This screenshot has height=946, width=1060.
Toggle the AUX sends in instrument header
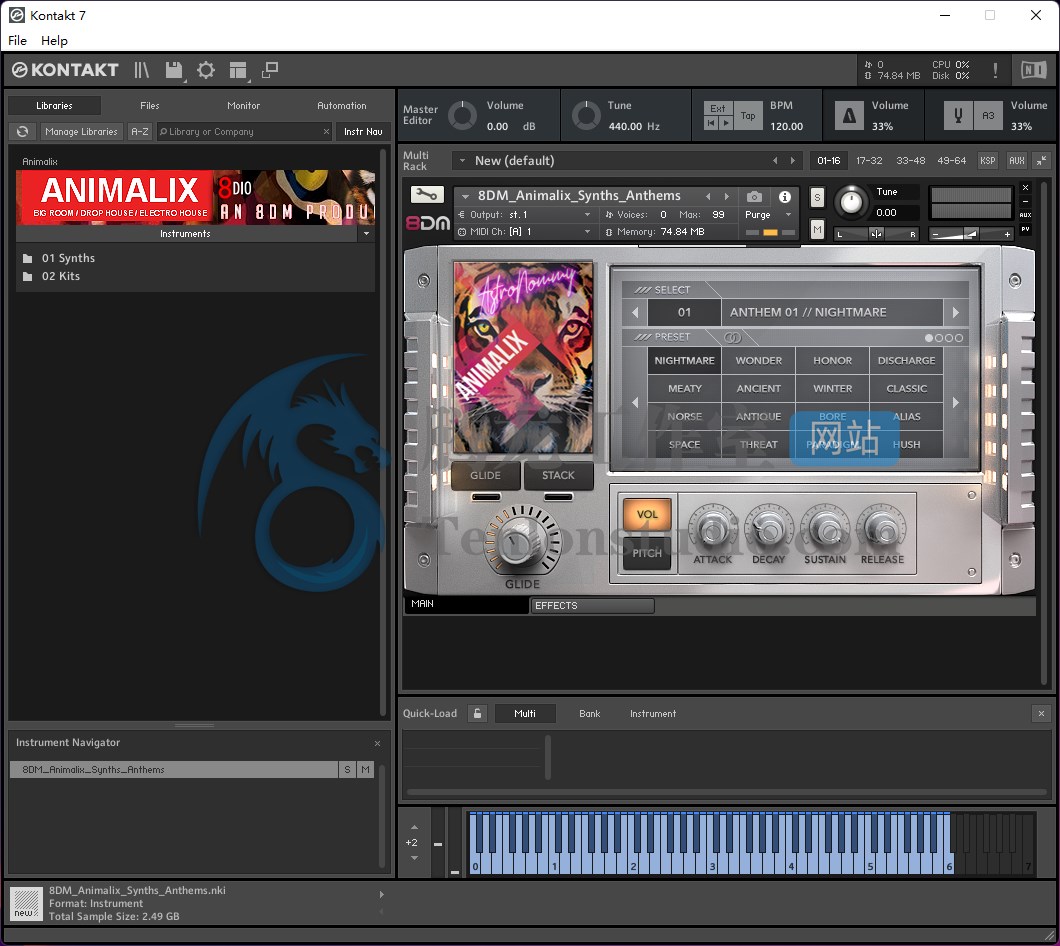tap(1026, 215)
